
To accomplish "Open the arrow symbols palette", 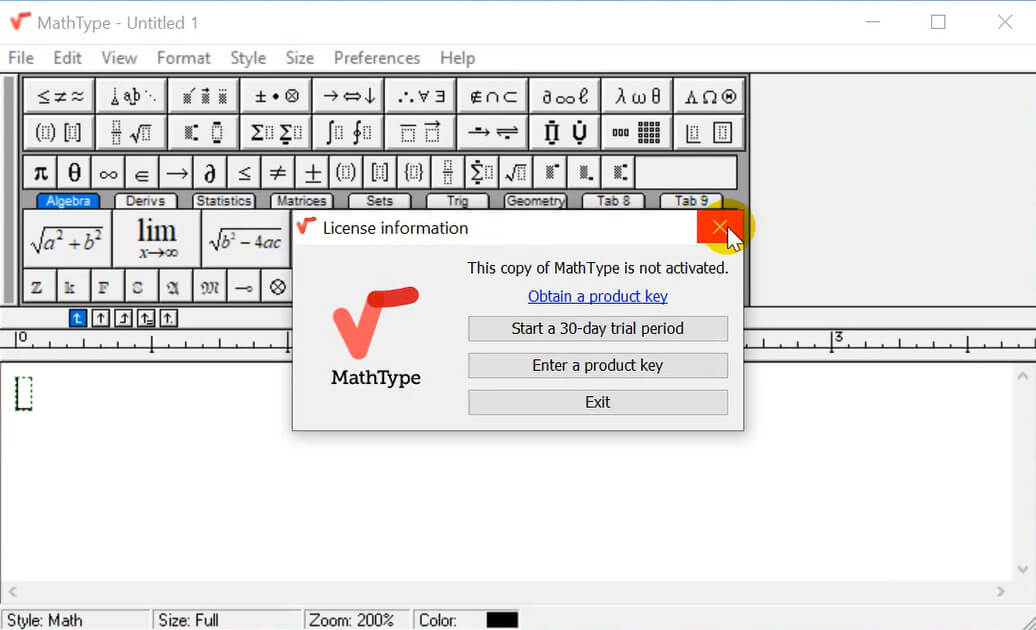I will (348, 96).
